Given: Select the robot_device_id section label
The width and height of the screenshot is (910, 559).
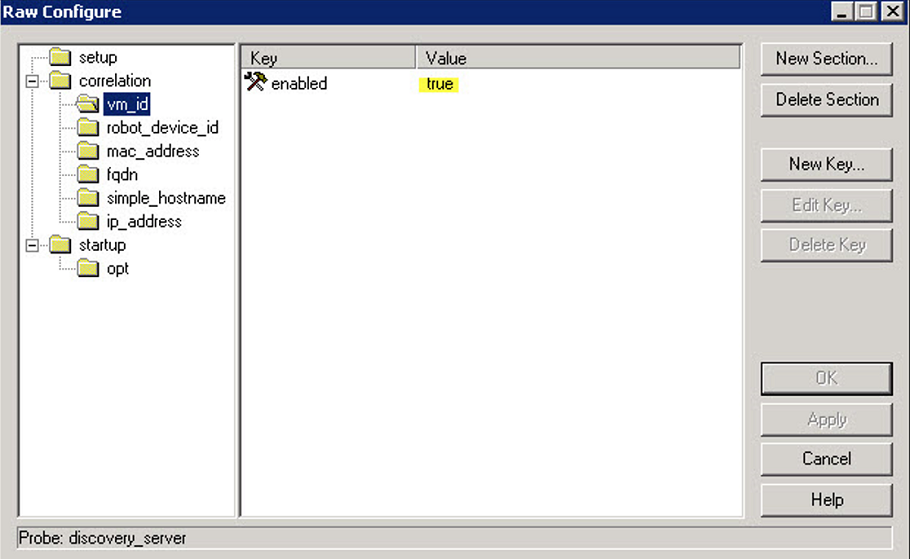Looking at the screenshot, I should 162,128.
